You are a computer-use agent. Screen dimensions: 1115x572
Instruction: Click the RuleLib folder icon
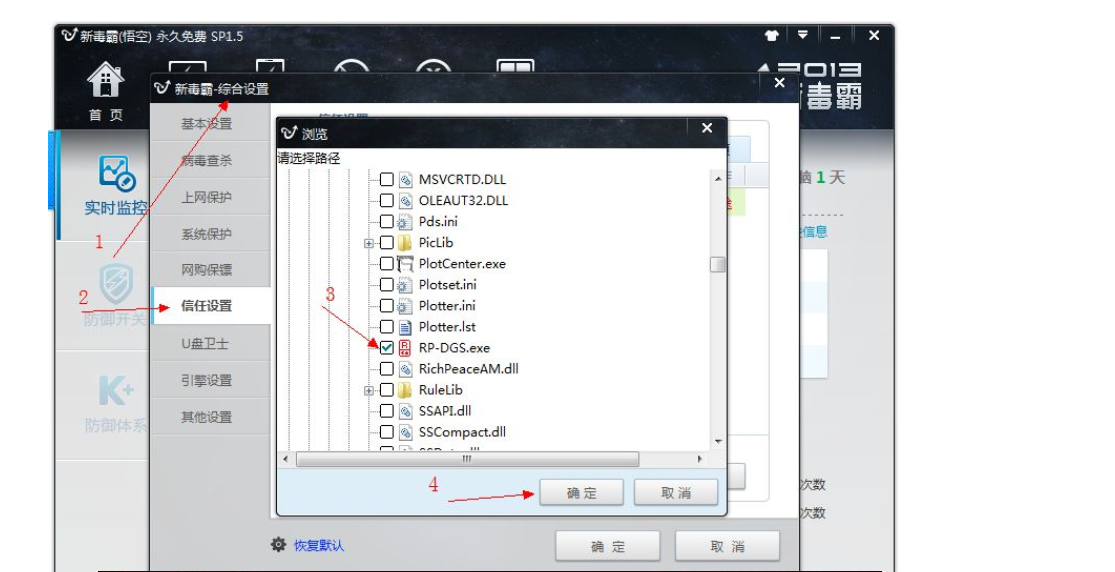pos(405,390)
